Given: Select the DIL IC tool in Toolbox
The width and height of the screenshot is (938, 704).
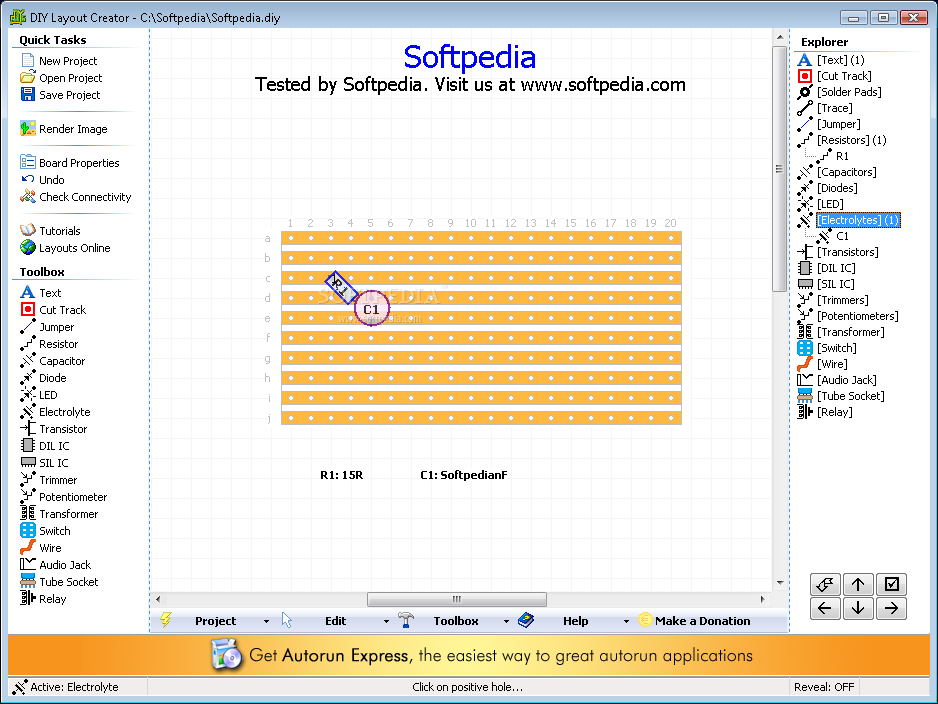Looking at the screenshot, I should pos(44,446).
